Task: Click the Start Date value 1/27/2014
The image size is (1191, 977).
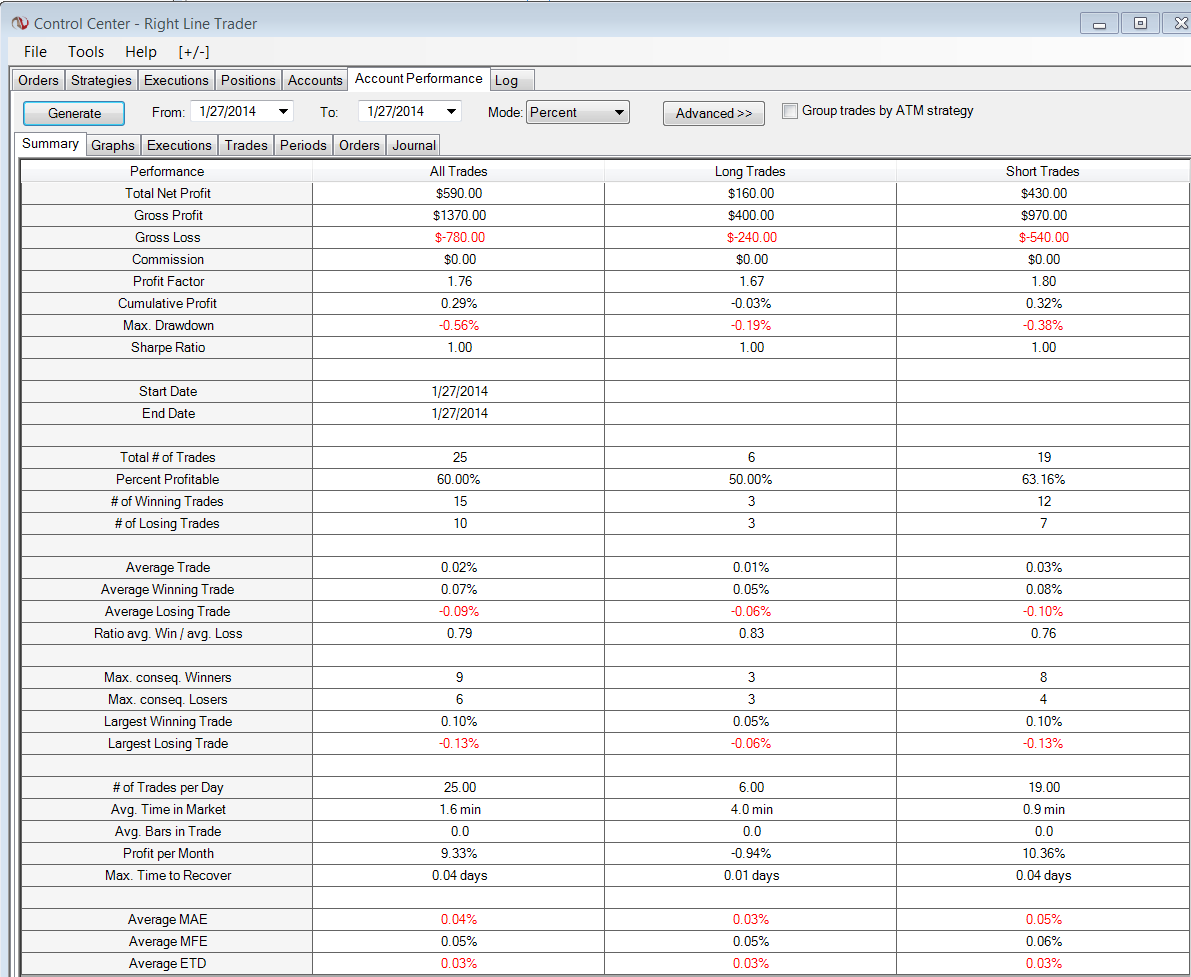Action: pyautogui.click(x=460, y=392)
